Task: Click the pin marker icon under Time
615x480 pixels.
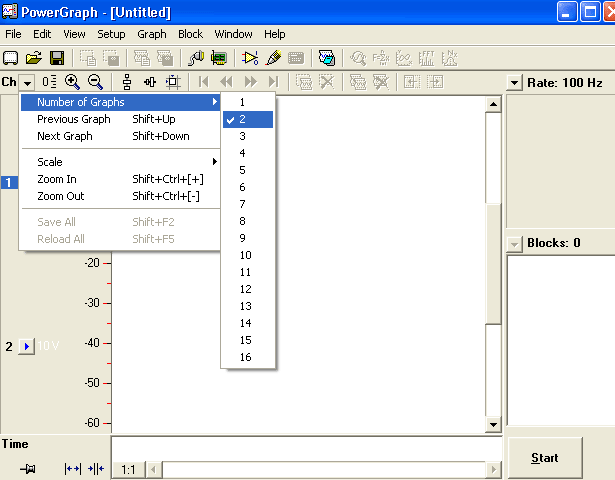Action: pyautogui.click(x=28, y=469)
